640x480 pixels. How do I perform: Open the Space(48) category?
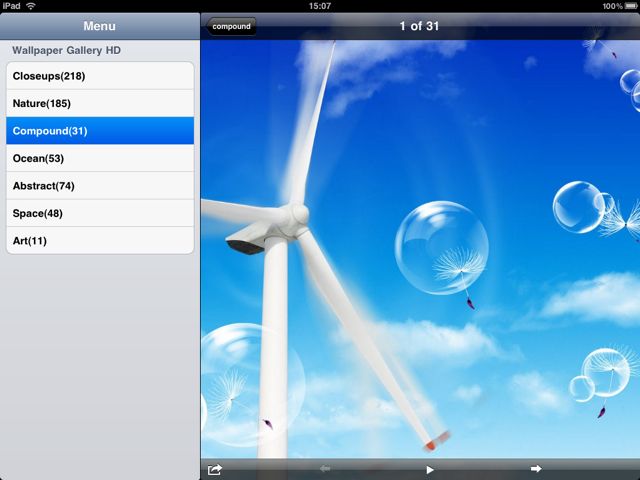100,213
